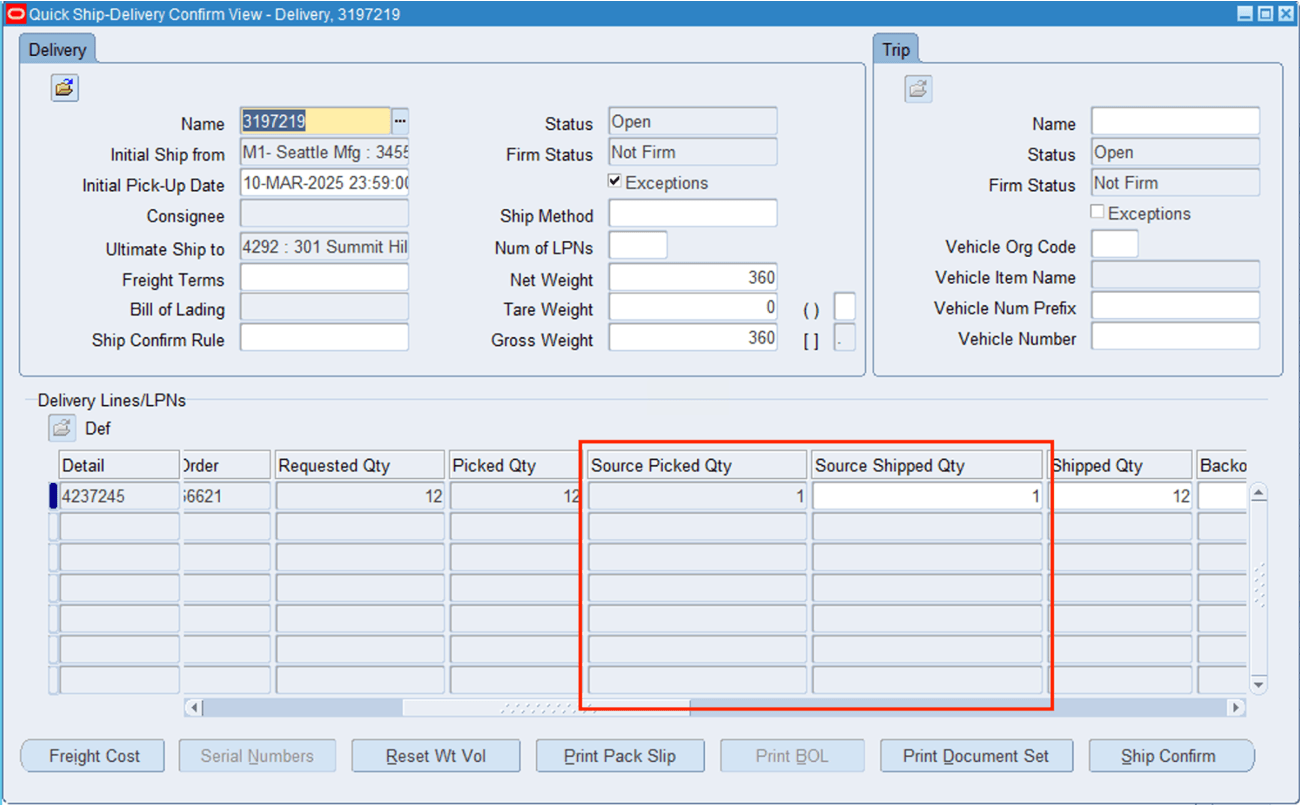Toggle the Trip Exceptions checkbox
The width and height of the screenshot is (1300, 805).
(x=1098, y=212)
